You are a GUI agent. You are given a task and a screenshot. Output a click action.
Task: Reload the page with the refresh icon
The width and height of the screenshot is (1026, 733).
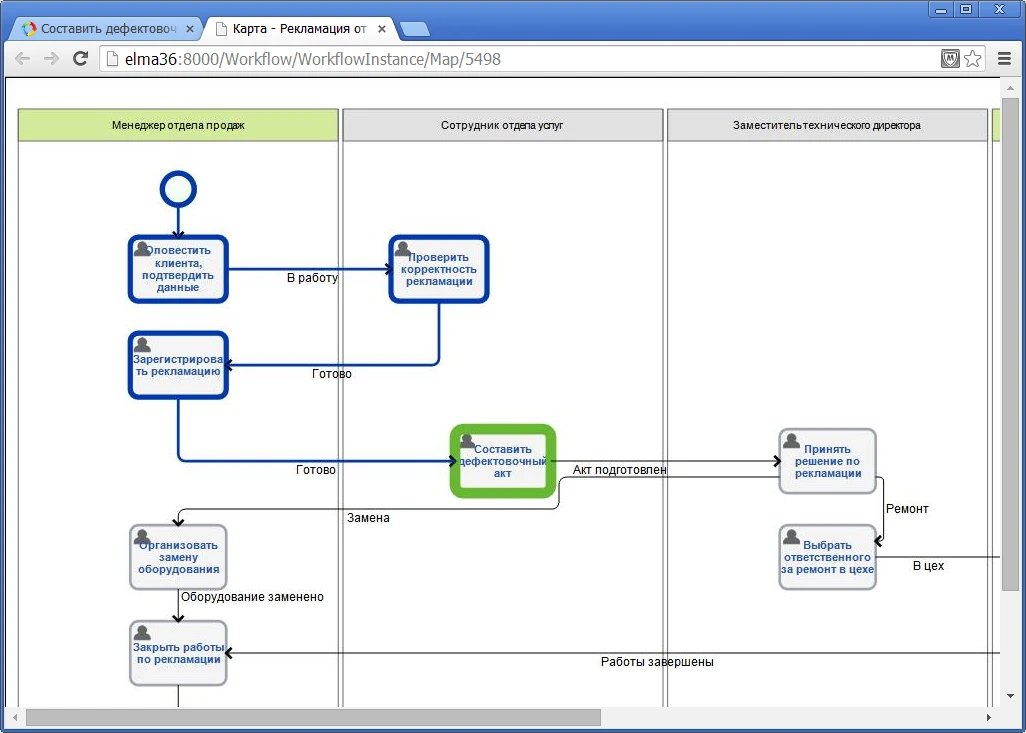[81, 59]
